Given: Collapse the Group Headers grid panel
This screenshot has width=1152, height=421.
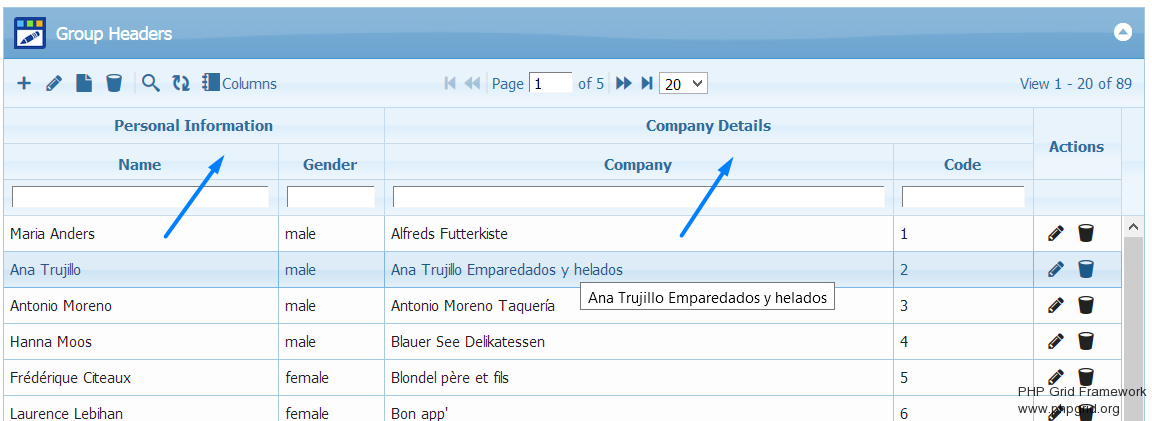Looking at the screenshot, I should pyautogui.click(x=1122, y=33).
